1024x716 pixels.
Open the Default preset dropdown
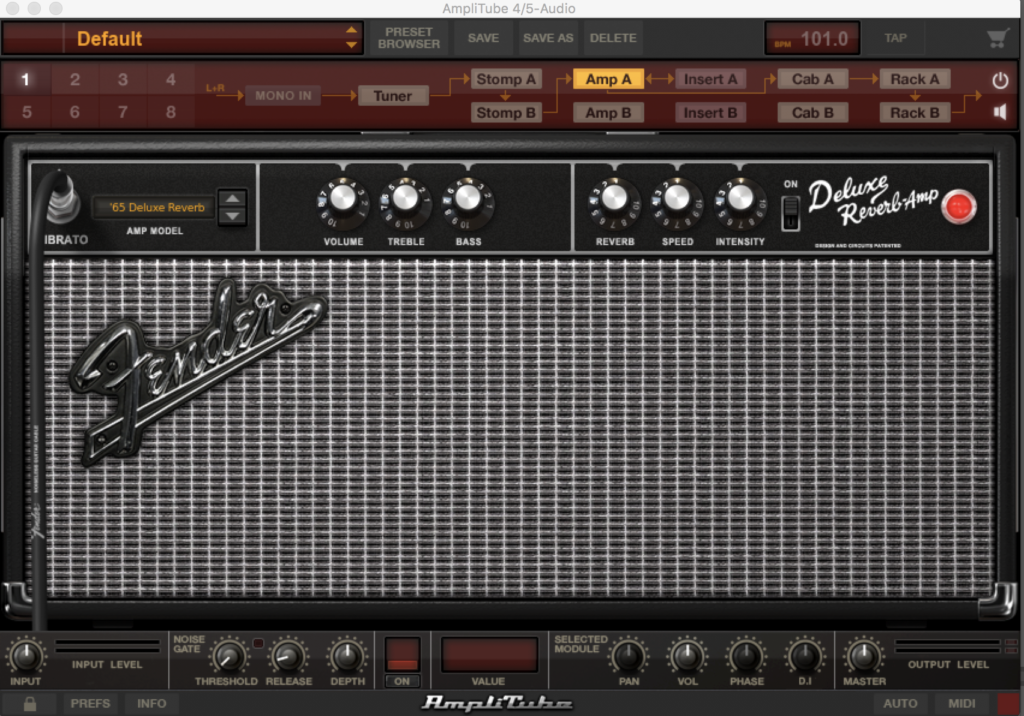[x=351, y=38]
